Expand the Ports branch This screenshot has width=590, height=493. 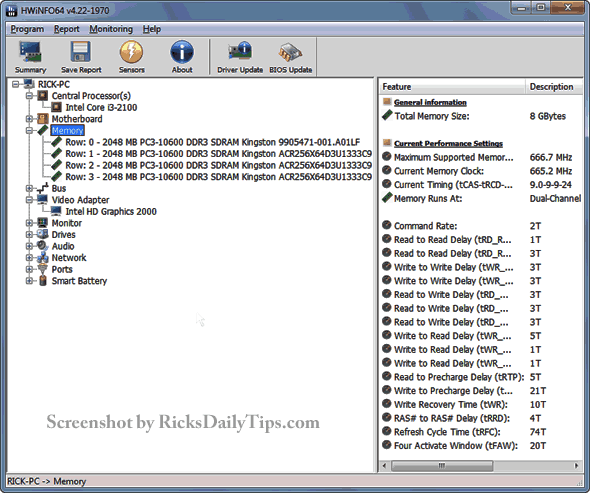(x=29, y=269)
